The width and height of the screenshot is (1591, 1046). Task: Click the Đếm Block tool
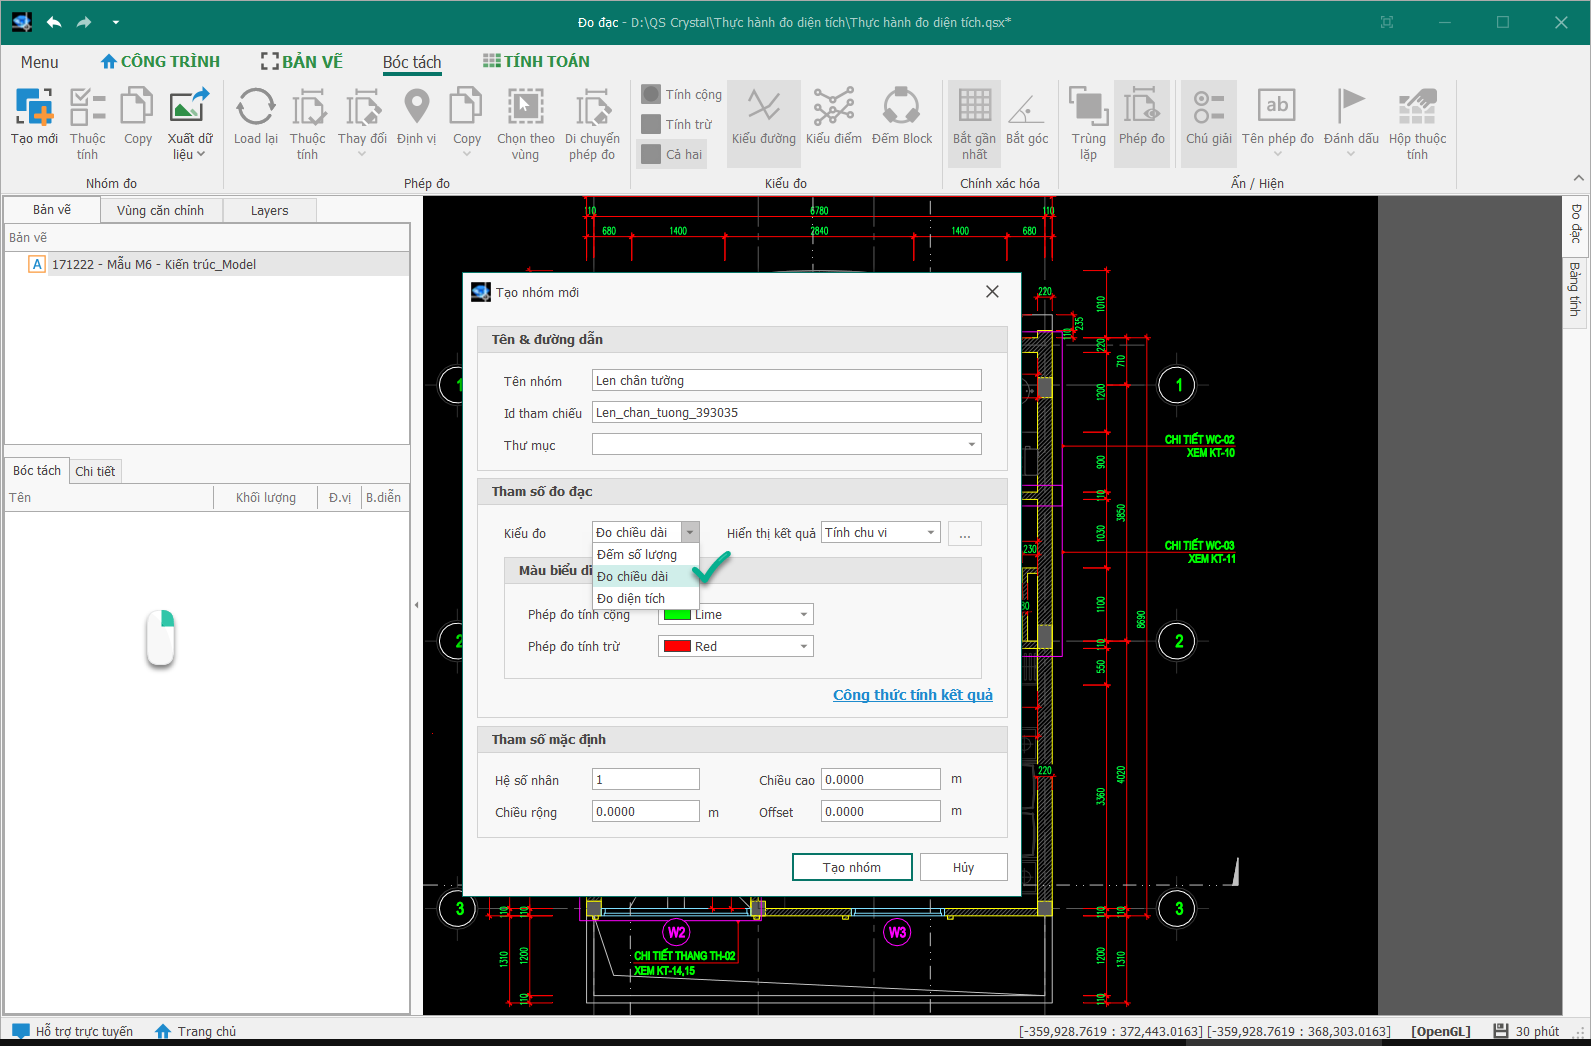pos(902,117)
